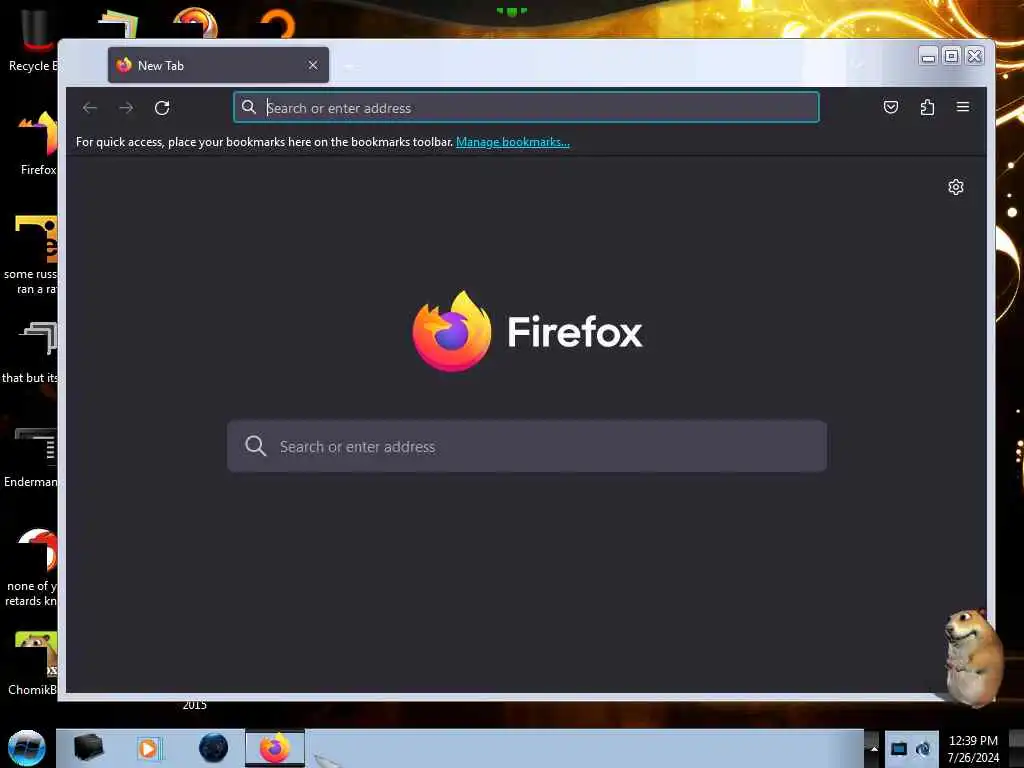Select the Firefox desktop shortcut
The width and height of the screenshot is (1024, 768).
(37, 143)
